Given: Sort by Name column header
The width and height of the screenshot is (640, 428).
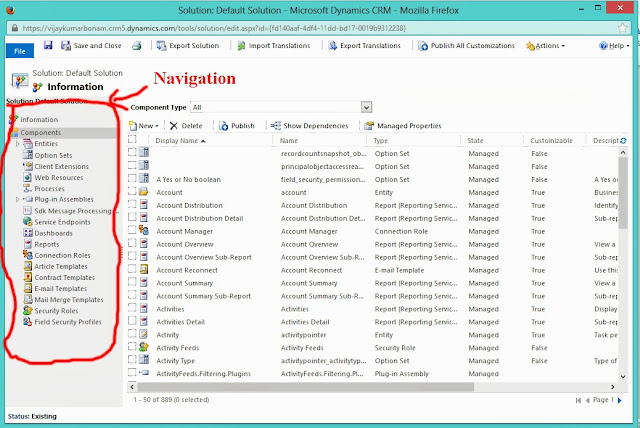Looking at the screenshot, I should [289, 140].
